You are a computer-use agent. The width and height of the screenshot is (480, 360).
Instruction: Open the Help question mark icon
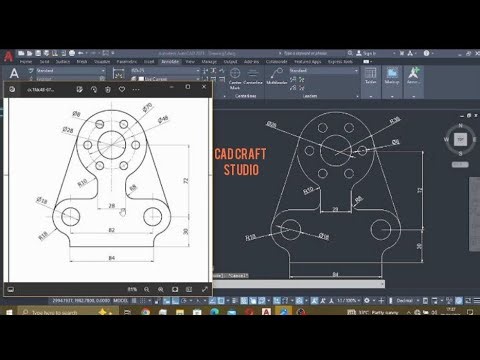pos(426,53)
